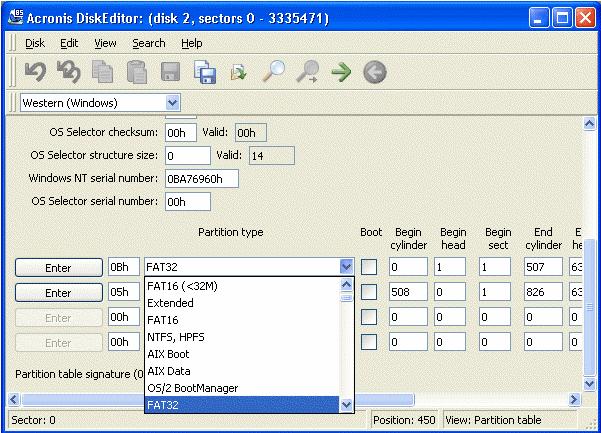Choose NTFS, HPFS partition type
601x433 pixels.
pos(242,337)
